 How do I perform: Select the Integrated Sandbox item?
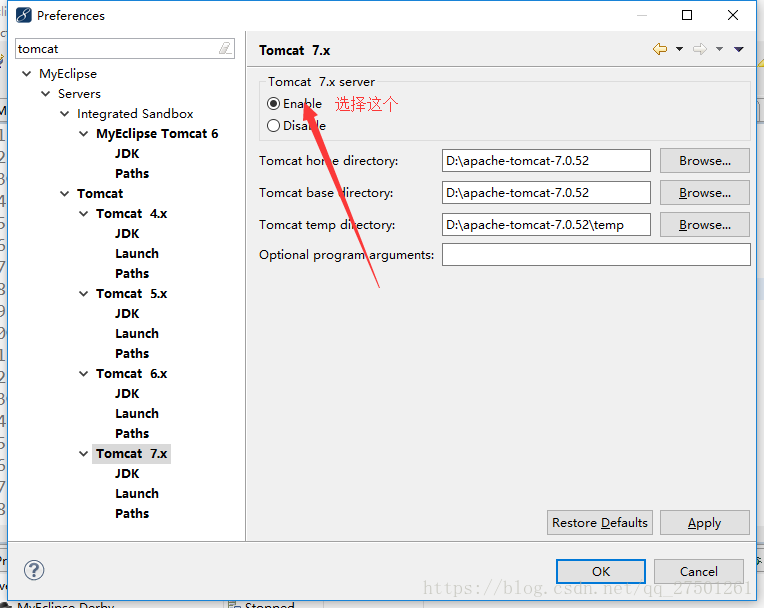135,114
